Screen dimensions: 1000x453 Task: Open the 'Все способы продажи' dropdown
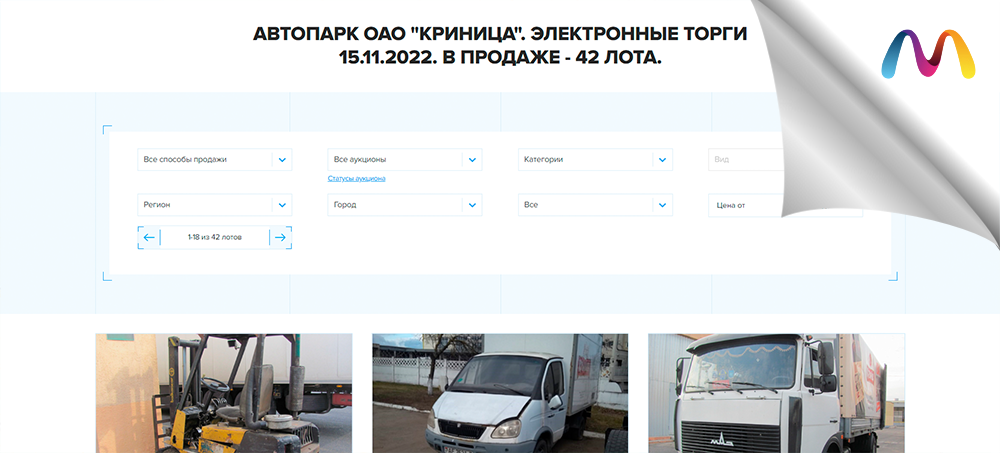click(x=214, y=160)
